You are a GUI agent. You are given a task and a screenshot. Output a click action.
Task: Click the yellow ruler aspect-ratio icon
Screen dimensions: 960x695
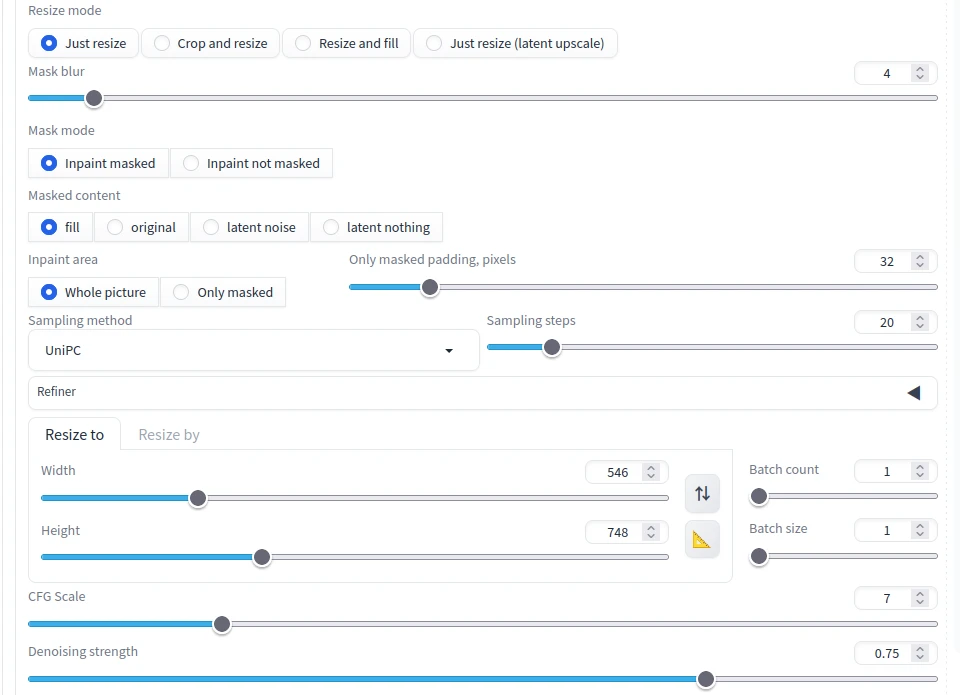[702, 539]
